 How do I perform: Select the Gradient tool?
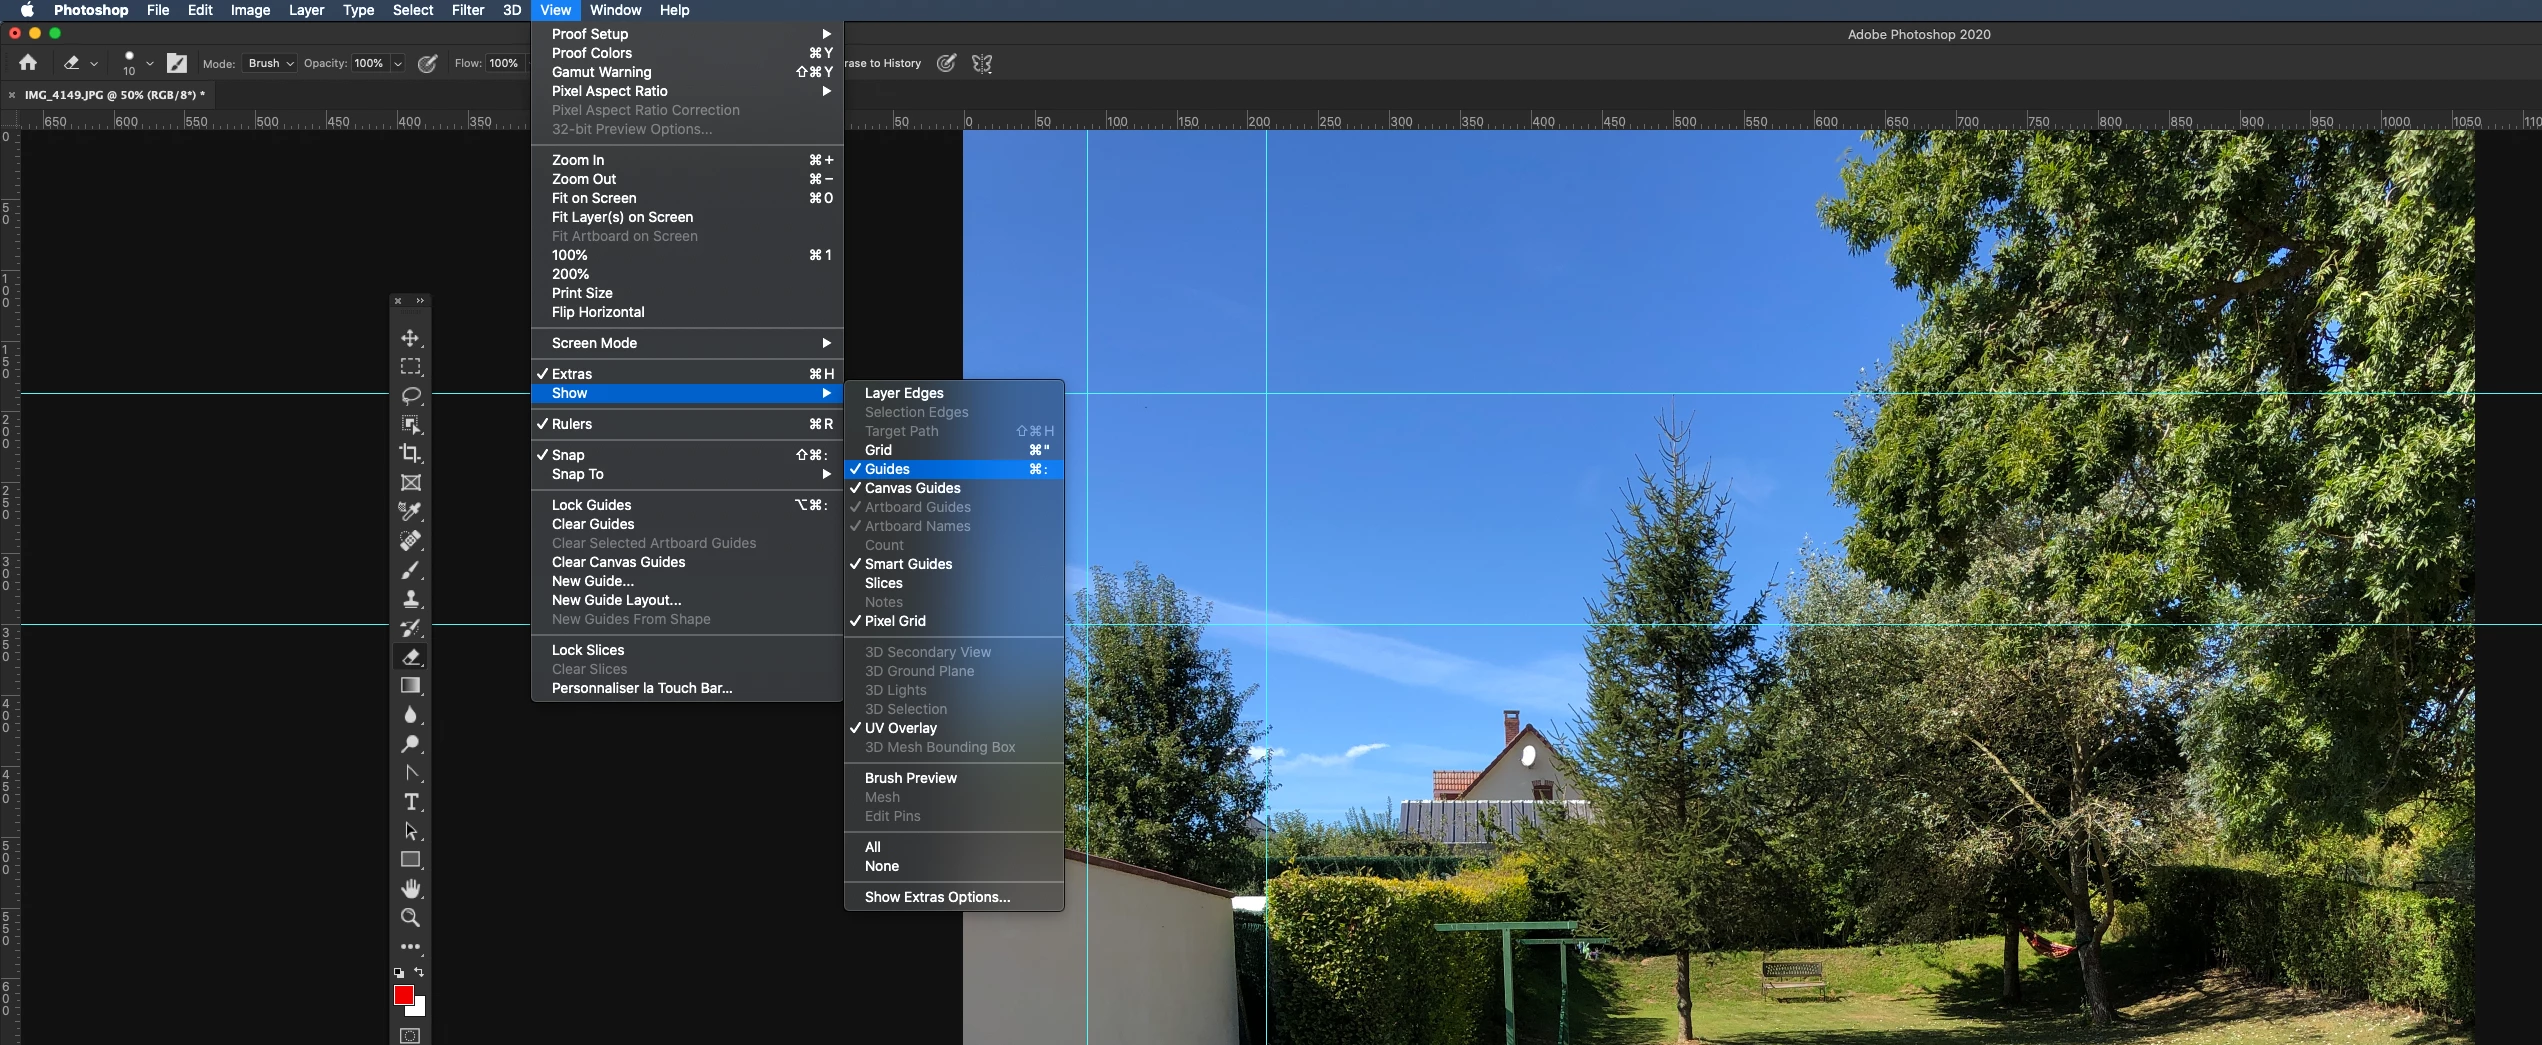click(410, 686)
